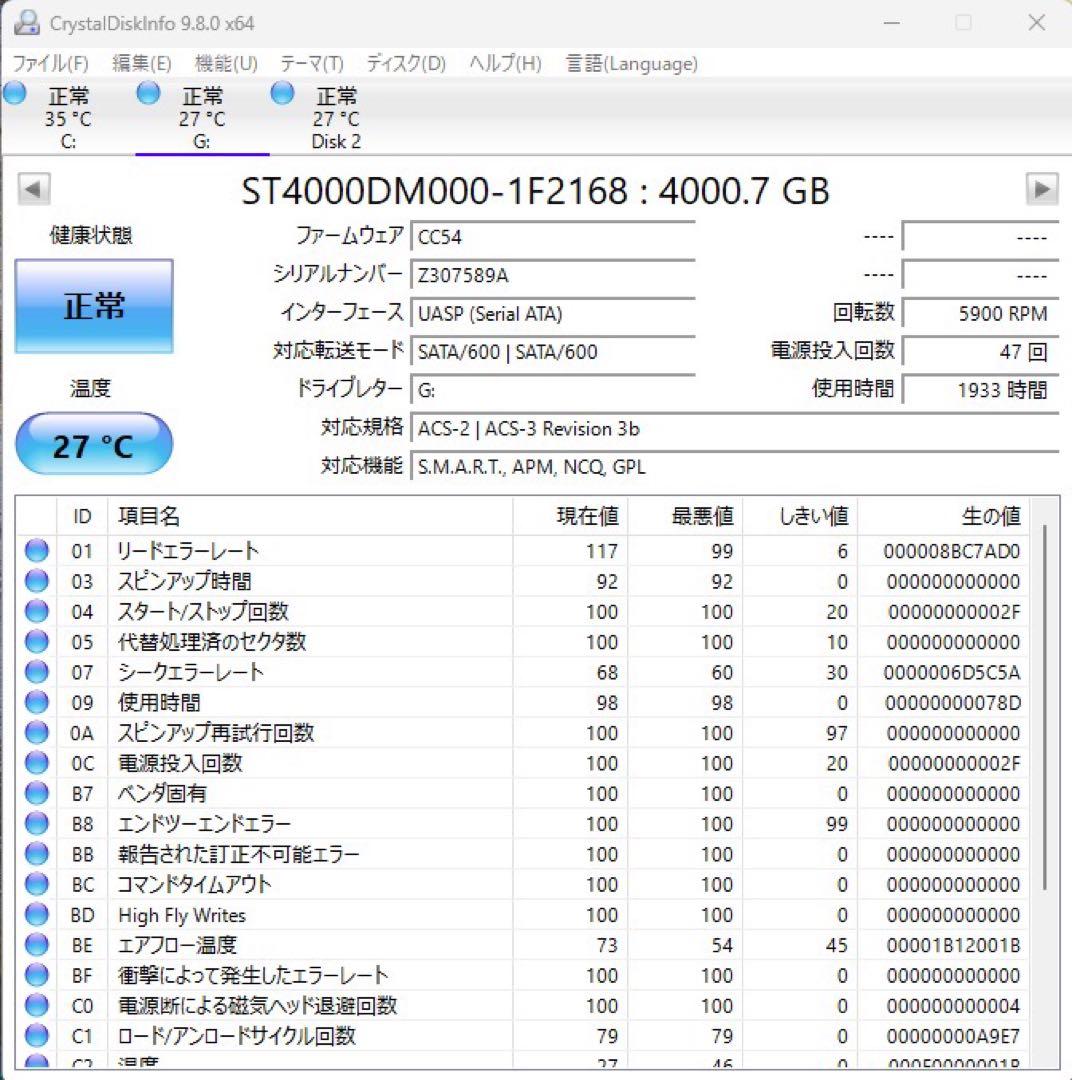Click the transfer mode field SATA/600 | SATA/600
This screenshot has height=1080, width=1073.
point(552,352)
